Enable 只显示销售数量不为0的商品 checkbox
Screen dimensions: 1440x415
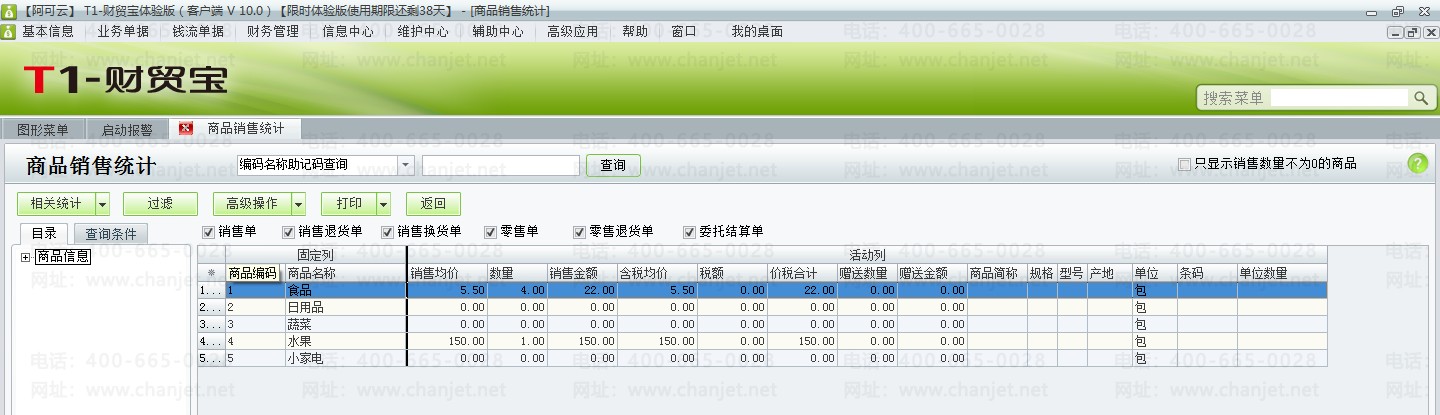click(x=1184, y=164)
